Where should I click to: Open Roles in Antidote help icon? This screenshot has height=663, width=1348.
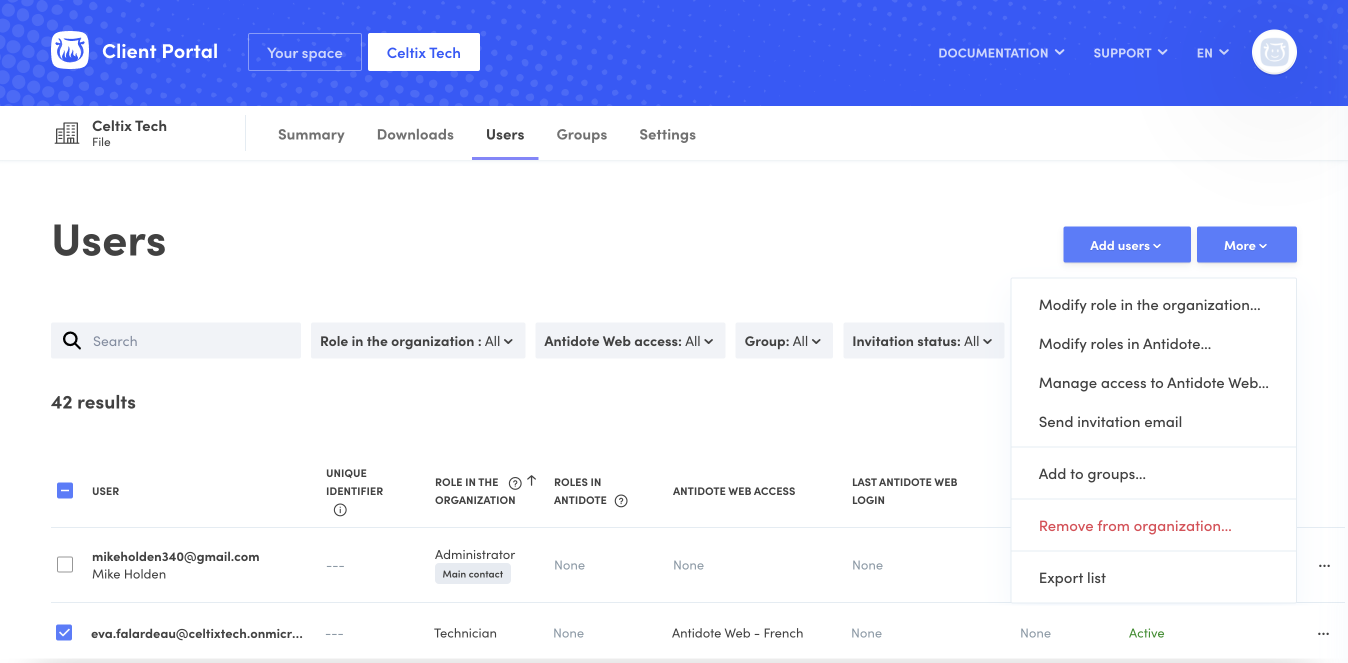point(621,501)
